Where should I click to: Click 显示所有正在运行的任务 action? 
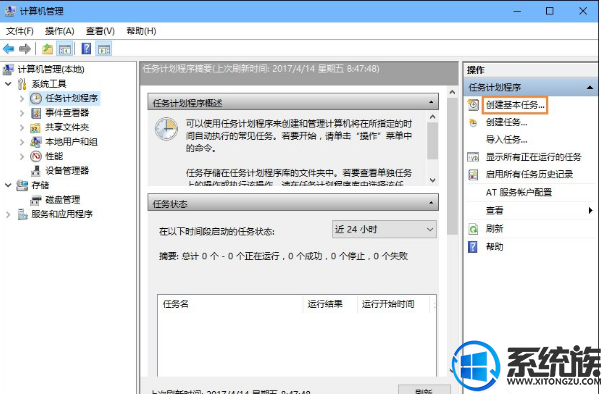533,157
